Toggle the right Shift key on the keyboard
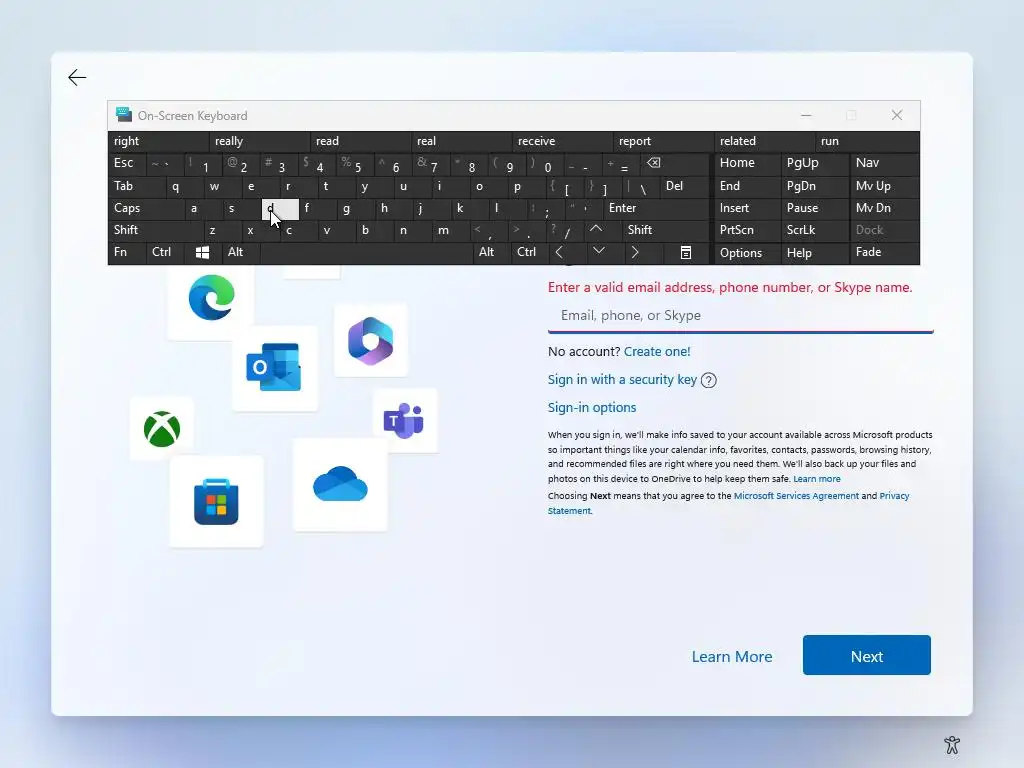This screenshot has height=768, width=1024. 665,230
